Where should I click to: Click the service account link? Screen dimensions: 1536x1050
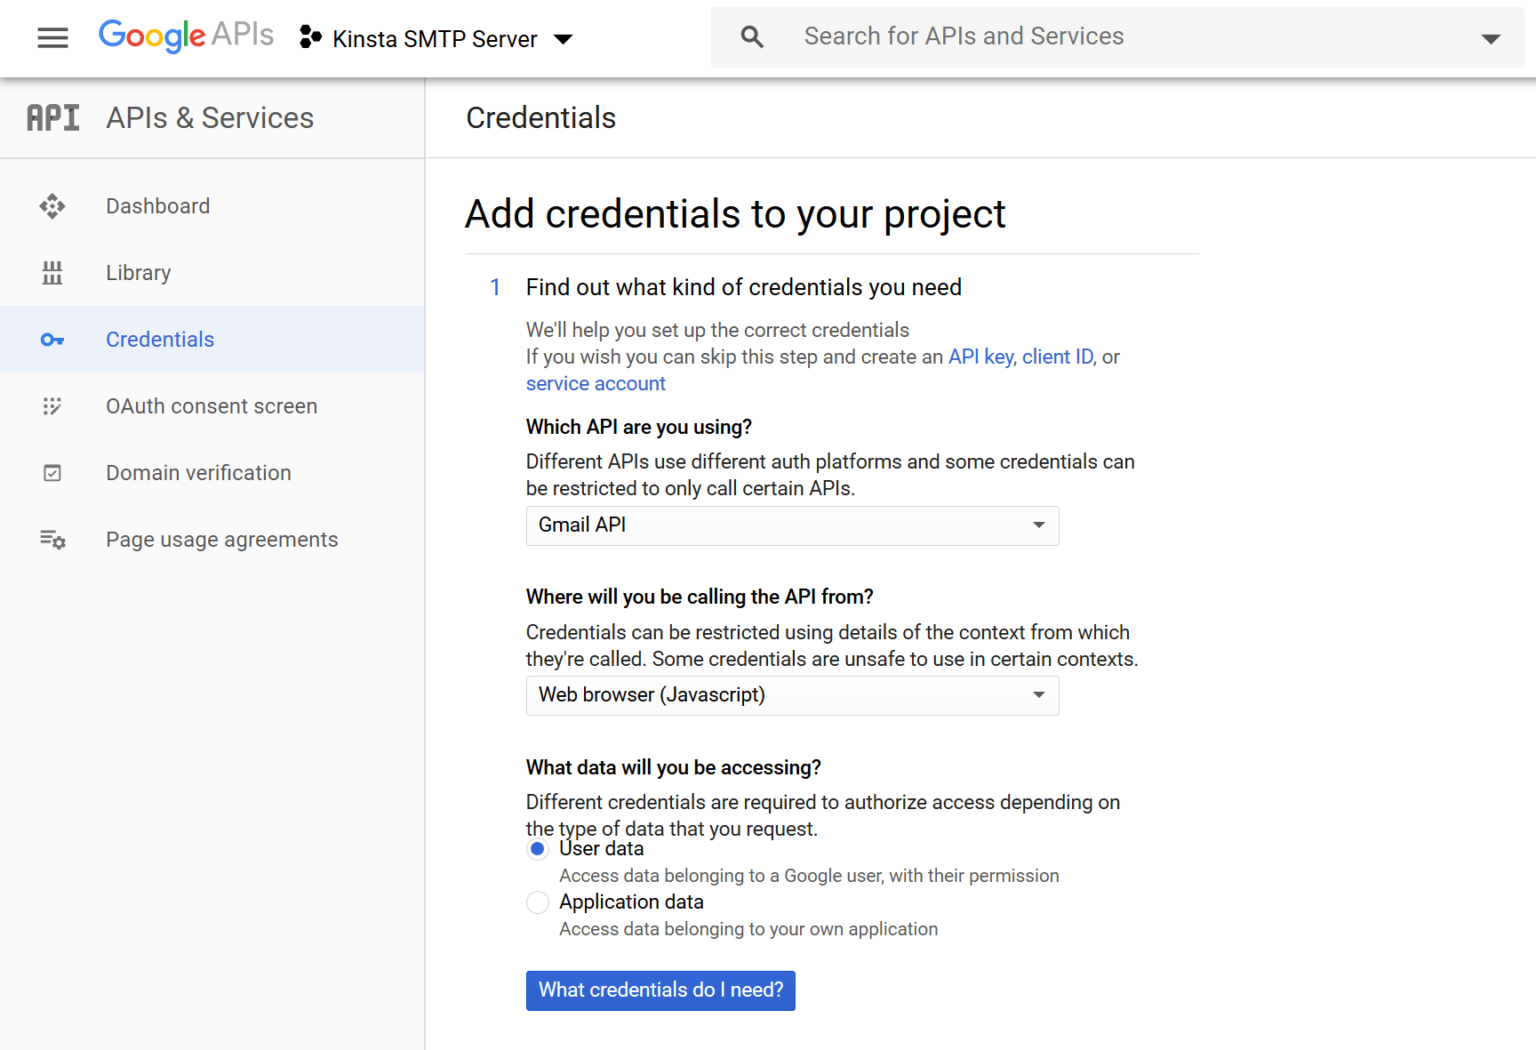[595, 383]
